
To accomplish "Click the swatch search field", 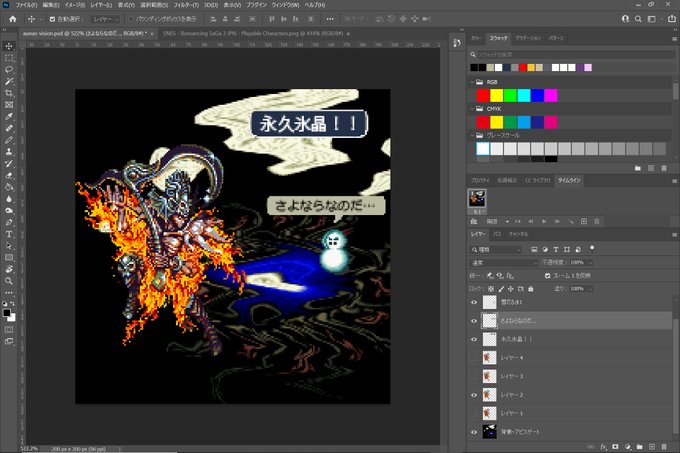I will (575, 55).
